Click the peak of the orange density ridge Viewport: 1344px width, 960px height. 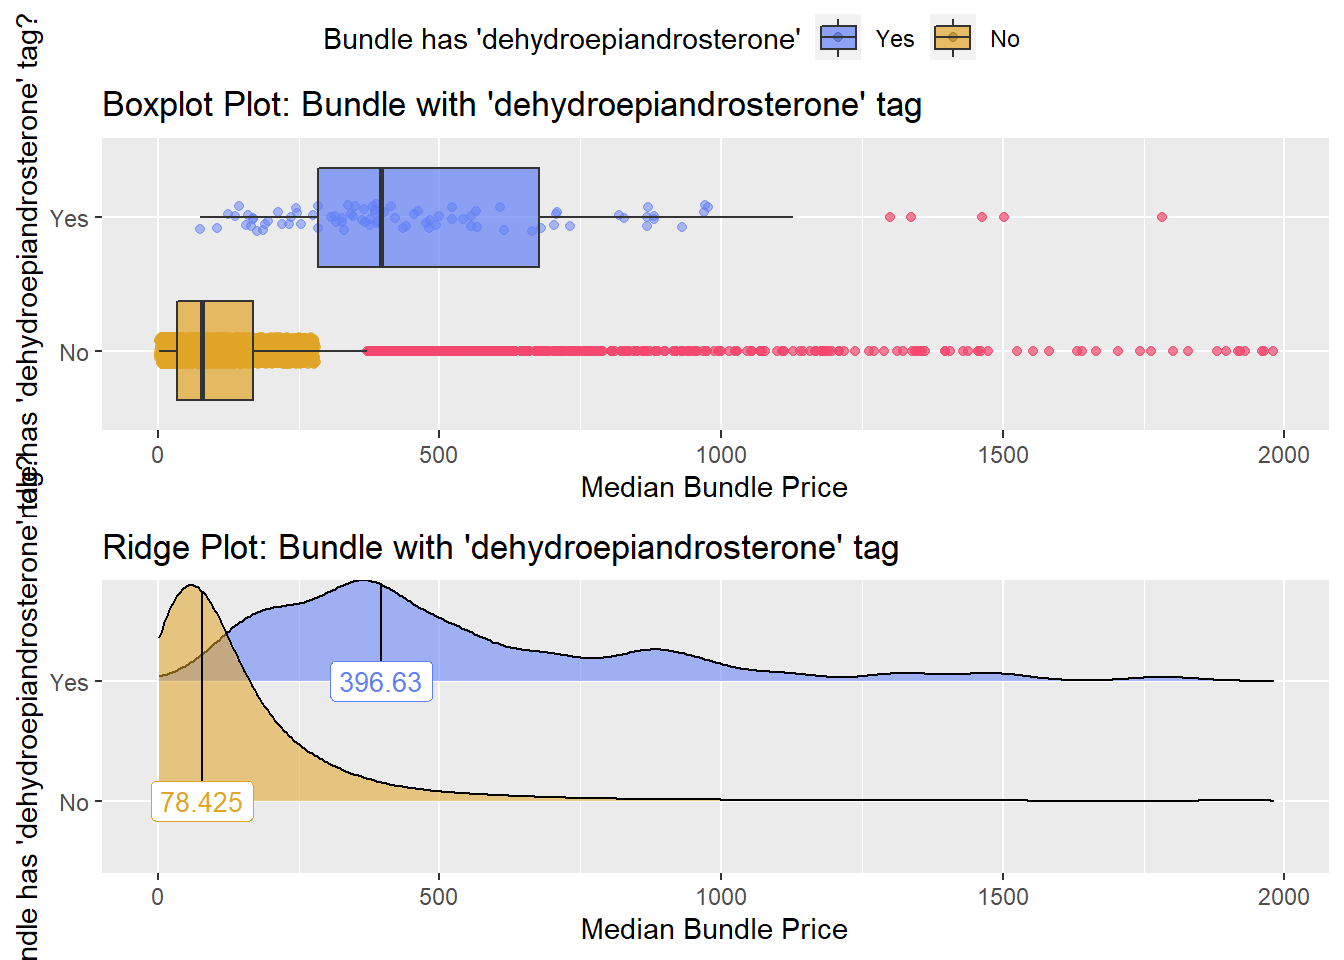click(x=190, y=587)
